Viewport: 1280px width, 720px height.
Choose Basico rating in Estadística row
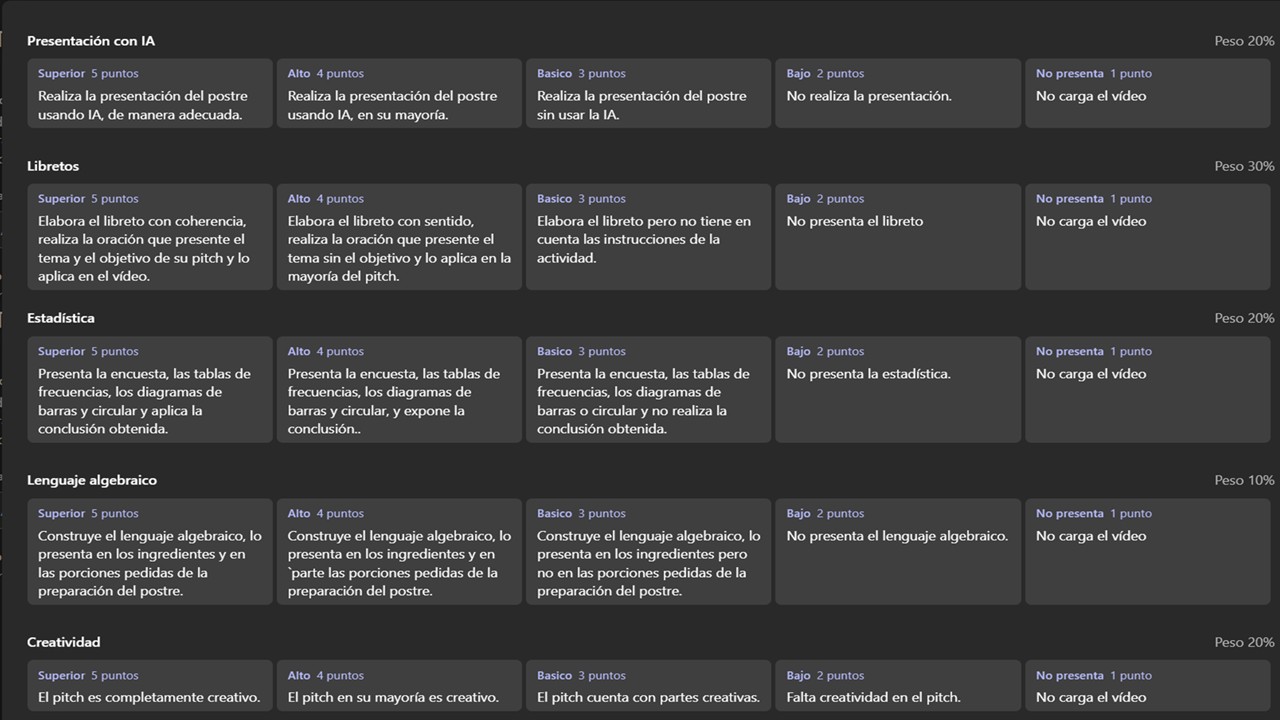(648, 389)
